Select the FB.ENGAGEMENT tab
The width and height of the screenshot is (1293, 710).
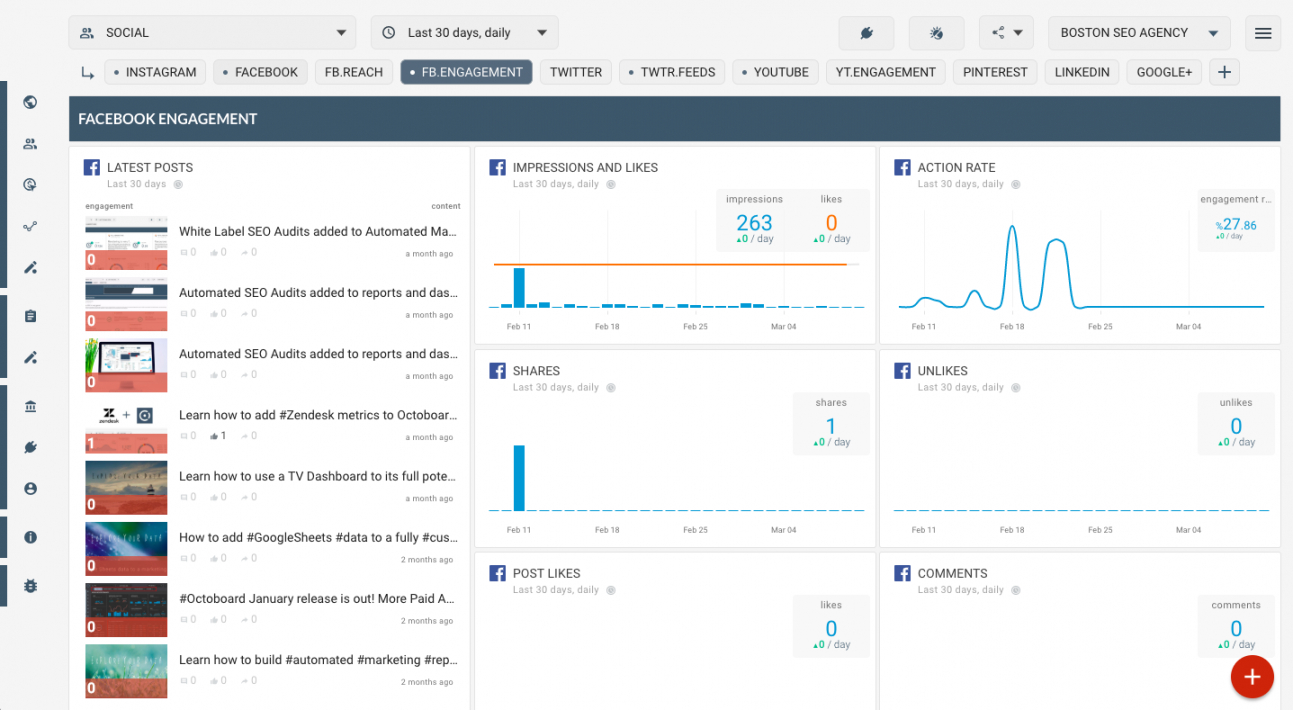click(x=467, y=72)
